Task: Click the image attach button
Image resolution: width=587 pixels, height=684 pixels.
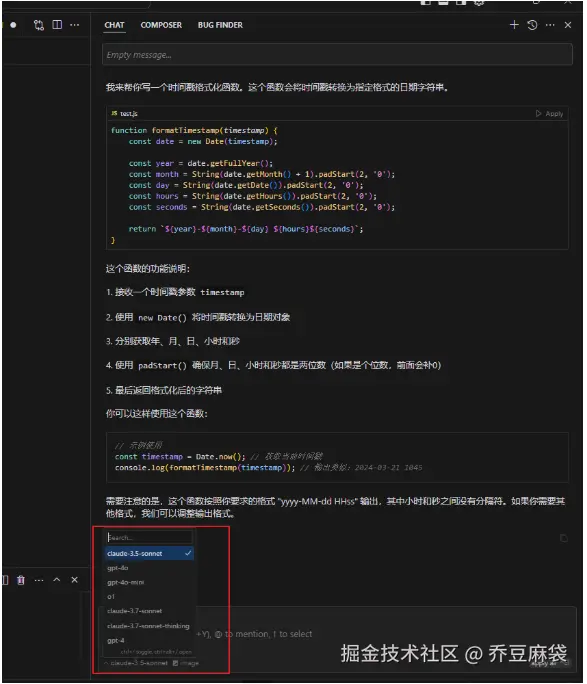Action: pyautogui.click(x=186, y=663)
